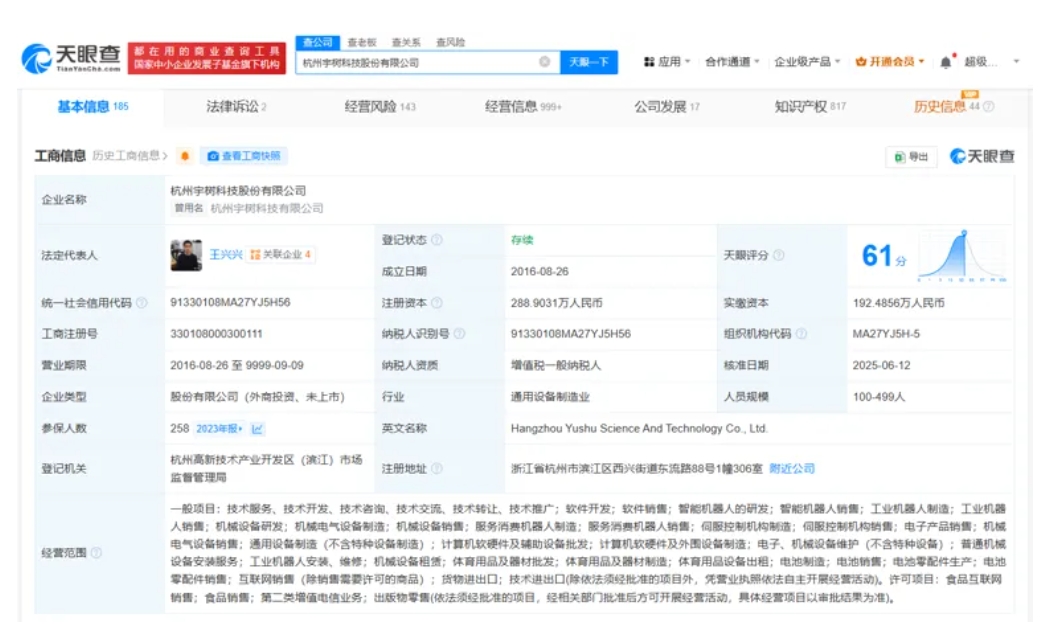Click the 曾用名 former name tag
This screenshot has width=1048, height=642.
tap(188, 208)
